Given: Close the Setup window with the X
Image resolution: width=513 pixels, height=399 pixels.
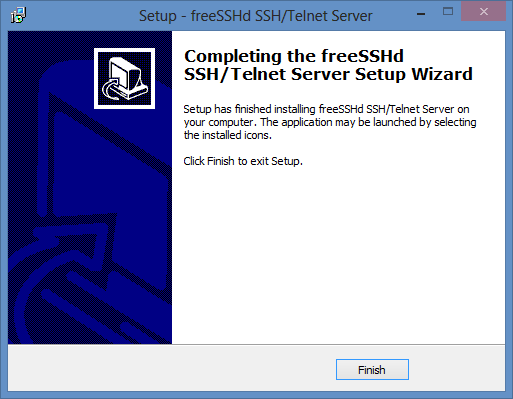Looking at the screenshot, I should point(483,12).
